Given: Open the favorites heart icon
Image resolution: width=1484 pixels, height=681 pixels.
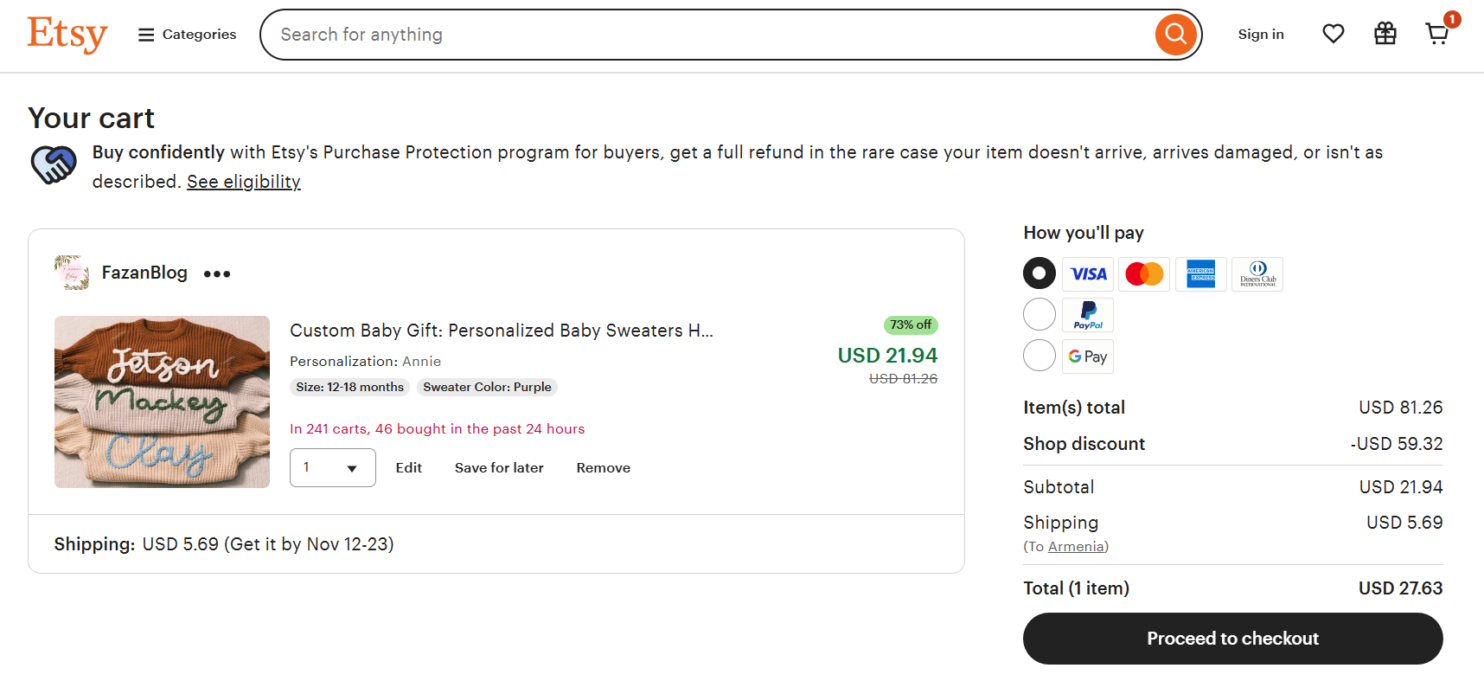Looking at the screenshot, I should (x=1333, y=33).
